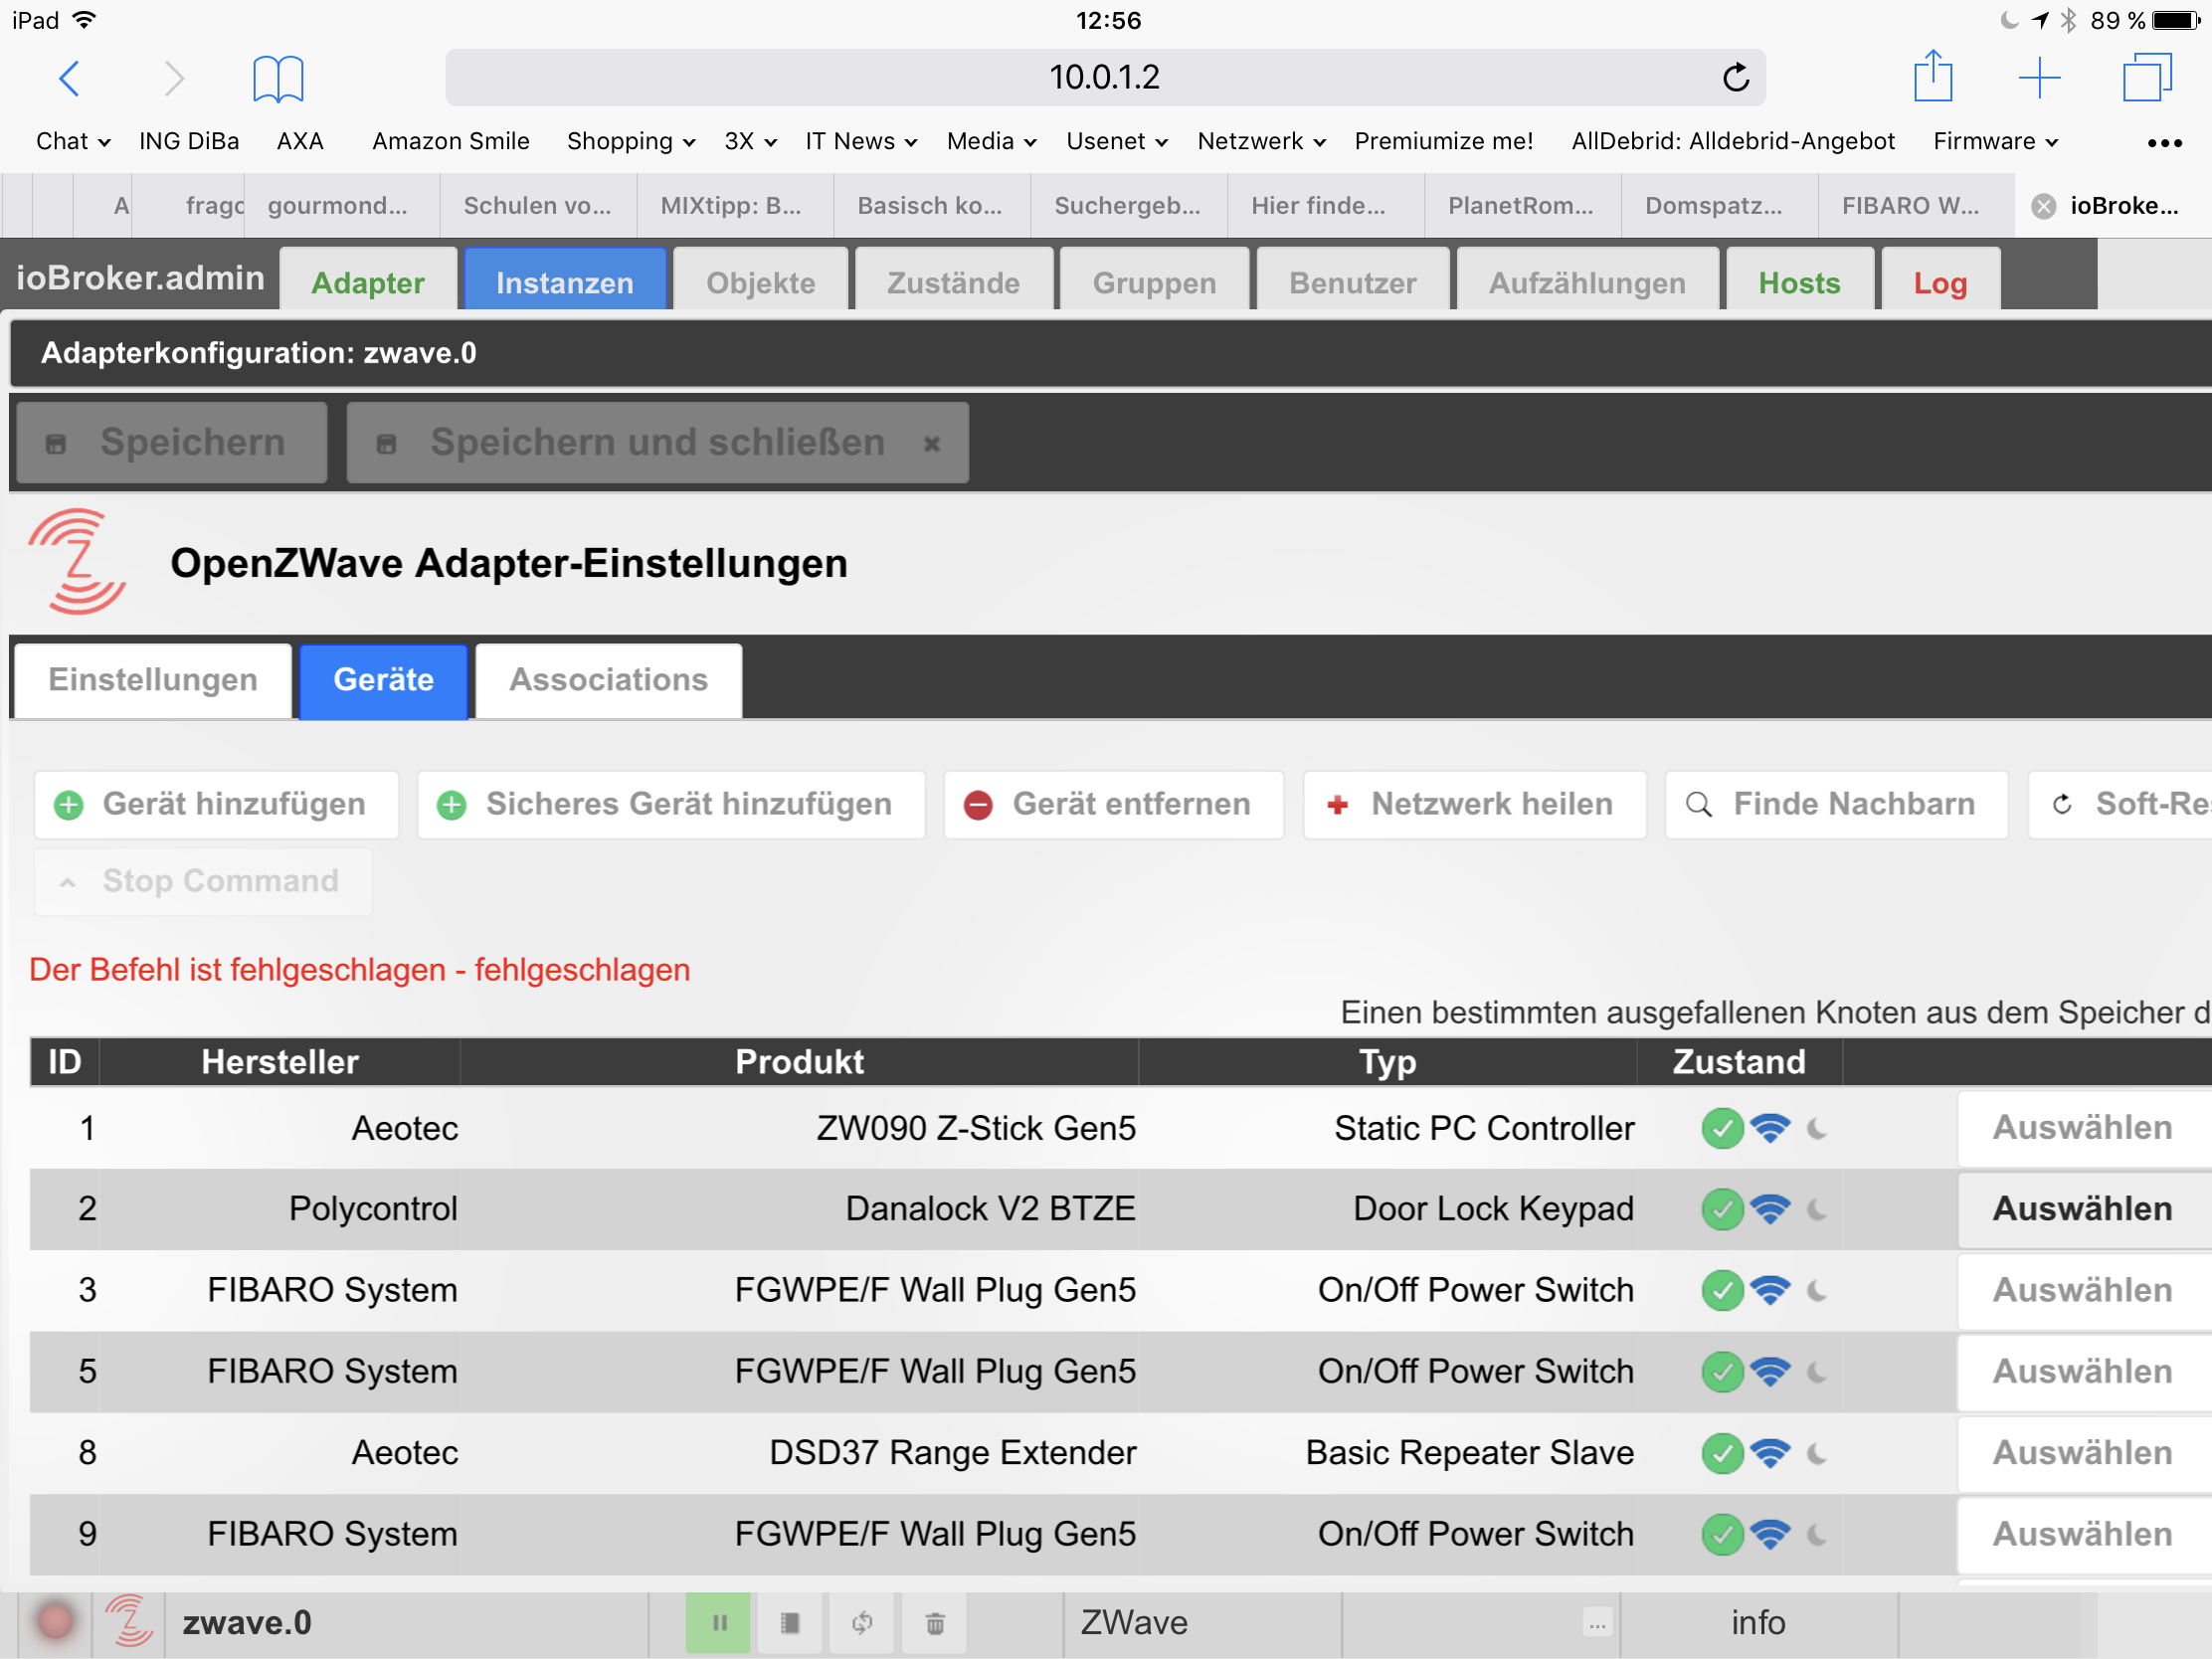Screen dimensions: 2212x1659
Task: Tap the Safari forward arrow
Action: (x=174, y=78)
